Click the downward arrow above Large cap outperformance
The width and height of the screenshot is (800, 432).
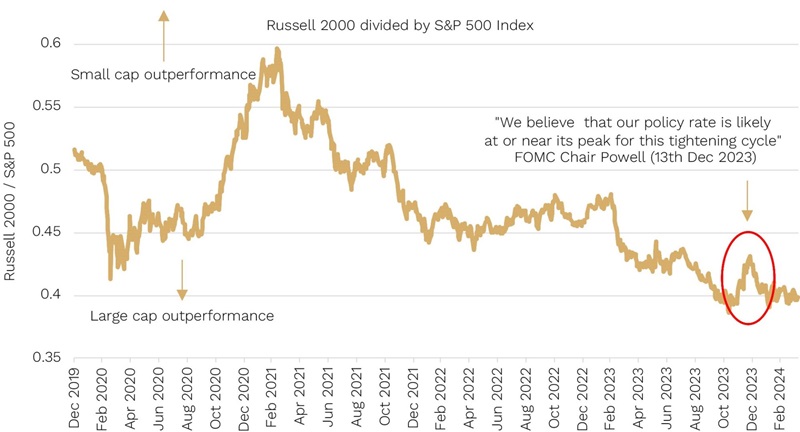pyautogui.click(x=182, y=279)
